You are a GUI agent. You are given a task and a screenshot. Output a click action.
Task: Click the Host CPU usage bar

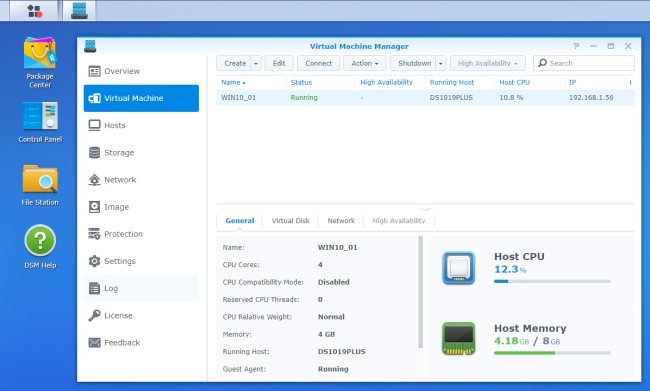click(552, 282)
